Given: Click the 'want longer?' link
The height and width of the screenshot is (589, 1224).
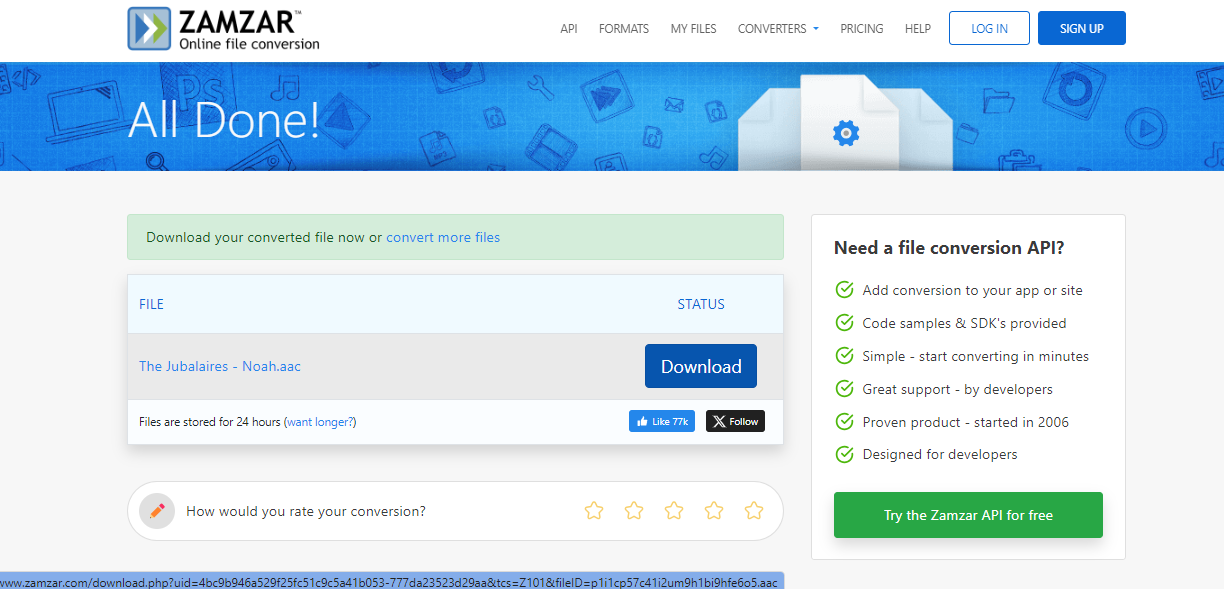Looking at the screenshot, I should (x=320, y=422).
